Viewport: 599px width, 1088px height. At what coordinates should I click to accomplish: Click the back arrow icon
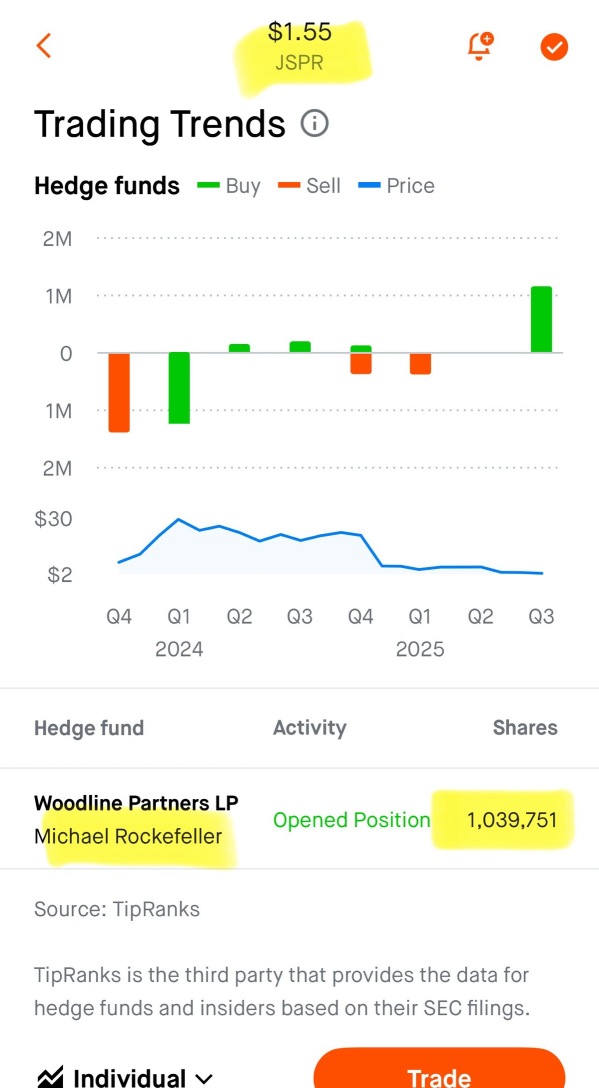pyautogui.click(x=42, y=45)
